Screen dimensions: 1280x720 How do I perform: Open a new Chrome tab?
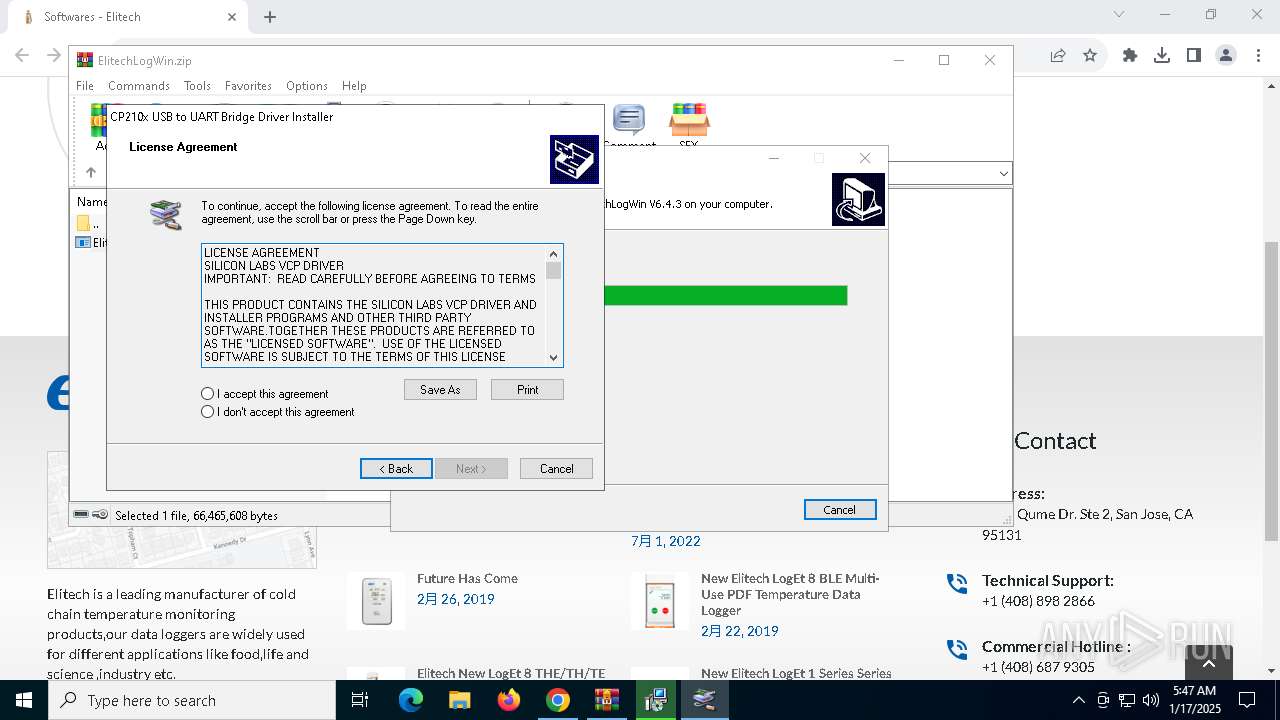click(270, 17)
